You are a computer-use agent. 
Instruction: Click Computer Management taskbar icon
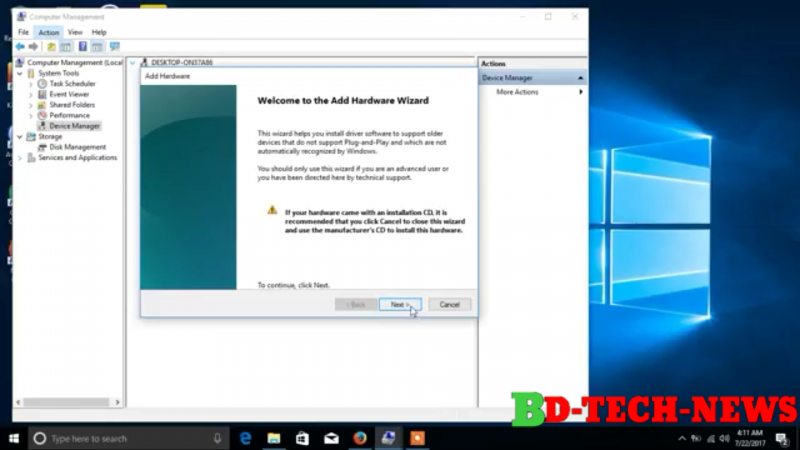[x=388, y=438]
